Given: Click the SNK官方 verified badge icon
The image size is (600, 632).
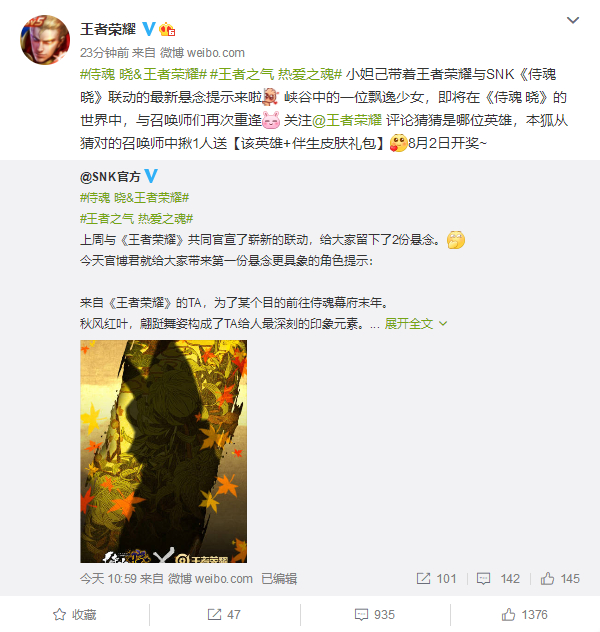Looking at the screenshot, I should 151,176.
